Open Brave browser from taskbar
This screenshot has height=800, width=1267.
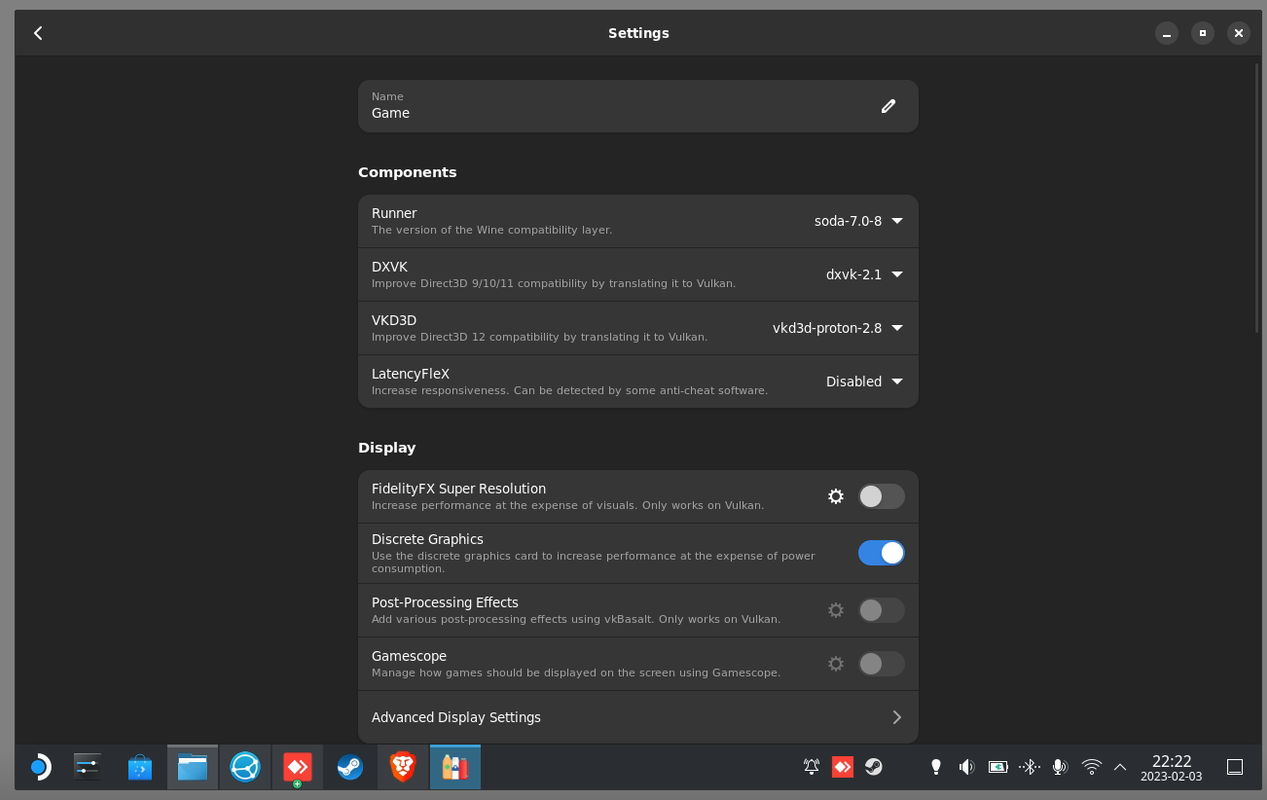(402, 767)
